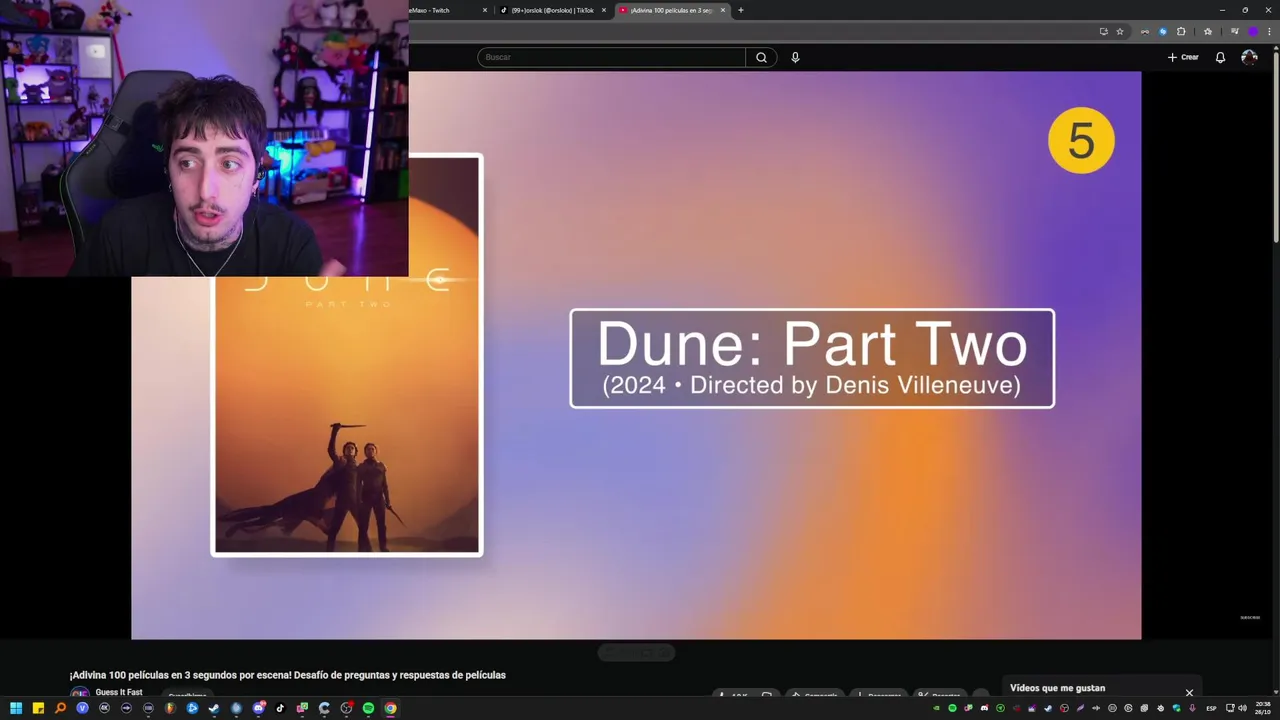Close the TikTok browser tab
The height and width of the screenshot is (720, 1280).
coord(603,10)
